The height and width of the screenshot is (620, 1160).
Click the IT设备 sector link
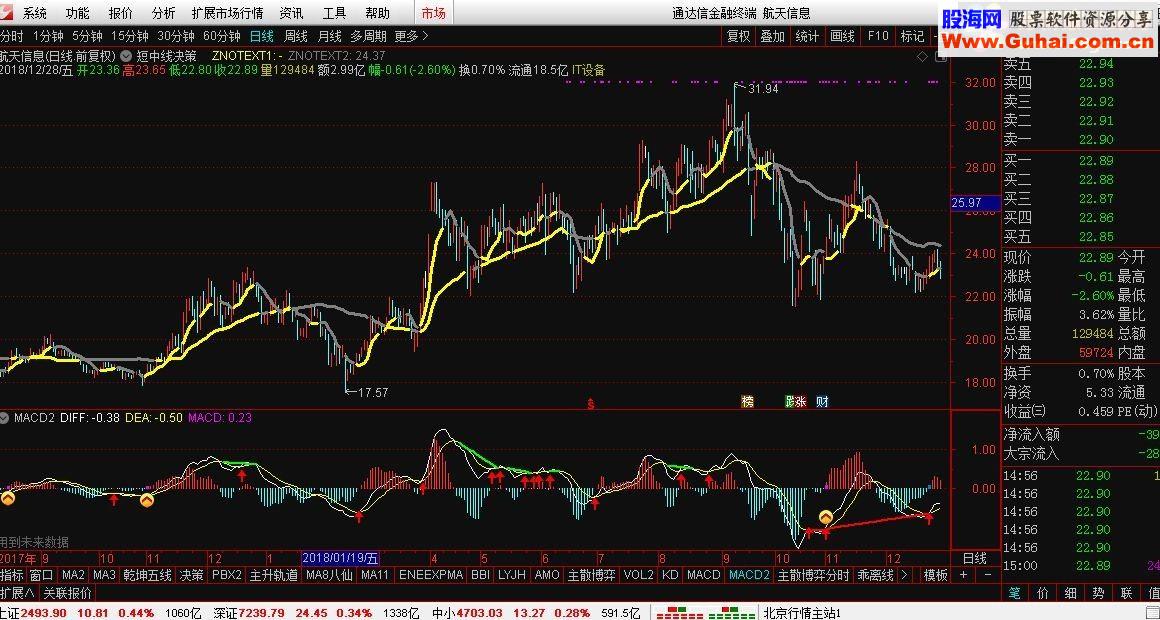pyautogui.click(x=589, y=70)
